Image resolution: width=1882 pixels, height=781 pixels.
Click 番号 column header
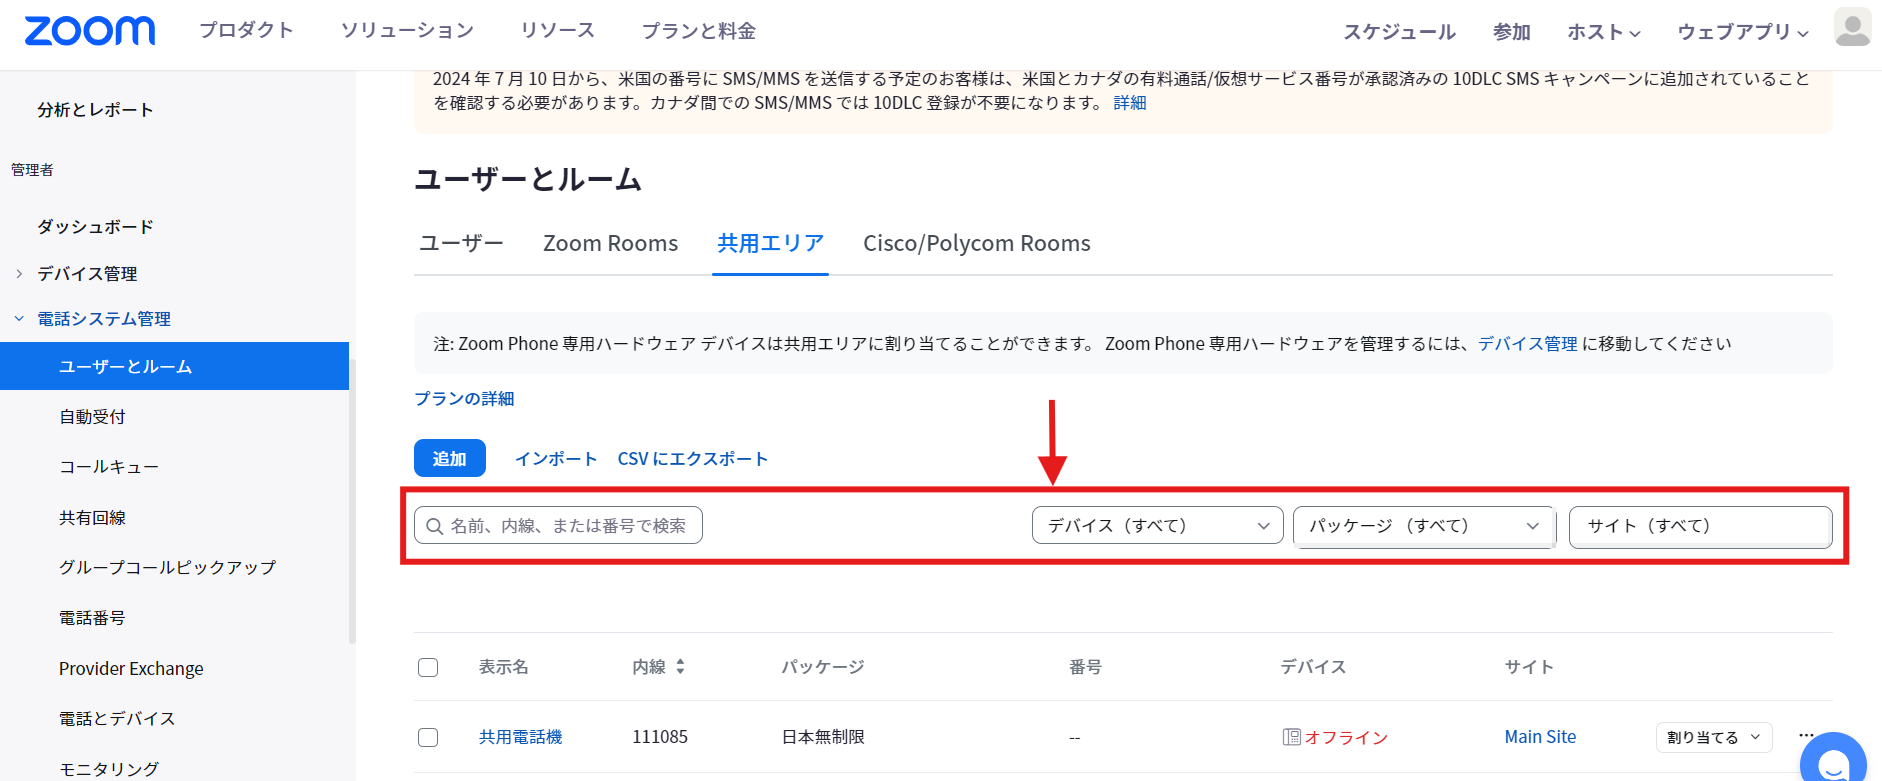(x=1085, y=667)
